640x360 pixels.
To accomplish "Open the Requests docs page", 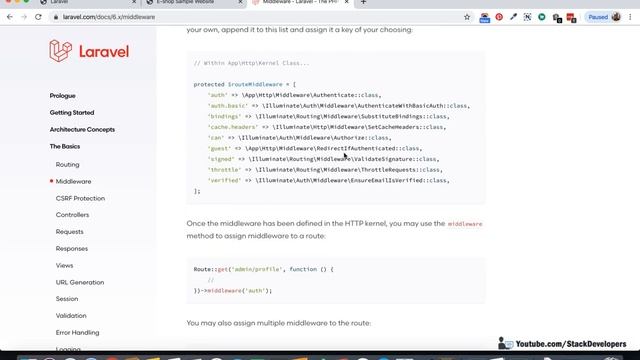I will 69,232.
